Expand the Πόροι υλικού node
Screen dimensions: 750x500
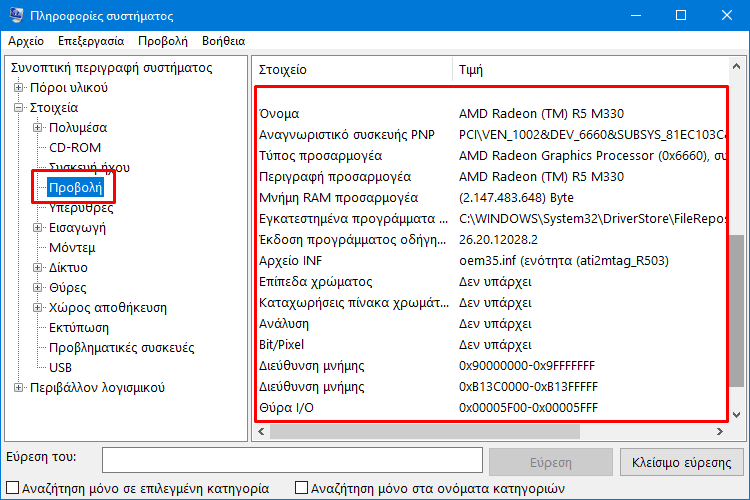pos(18,88)
